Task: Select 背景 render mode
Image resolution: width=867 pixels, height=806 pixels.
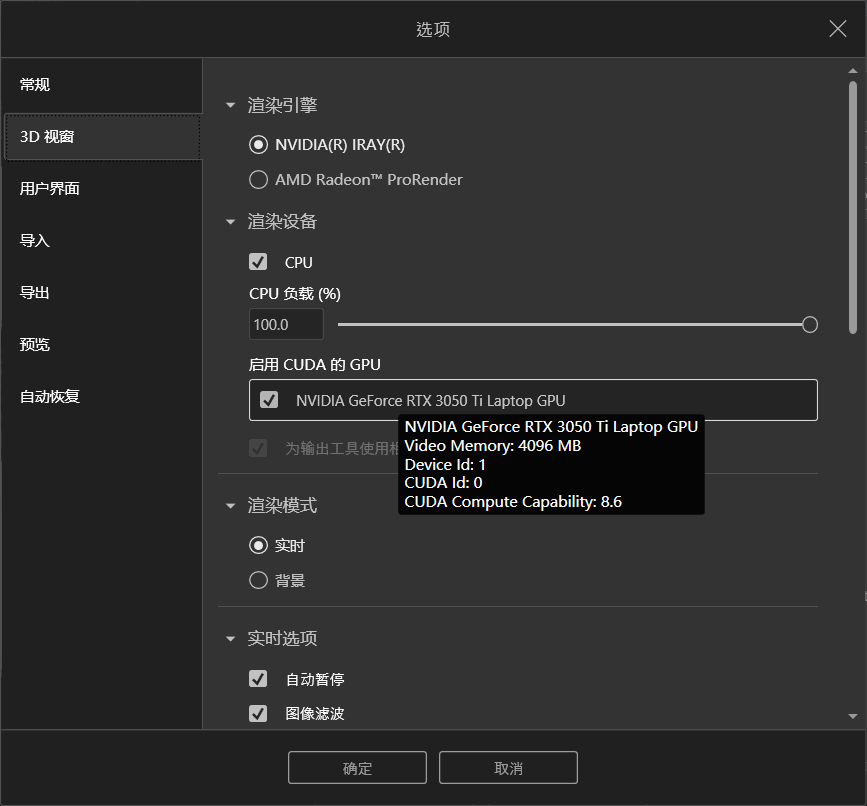Action: [258, 580]
